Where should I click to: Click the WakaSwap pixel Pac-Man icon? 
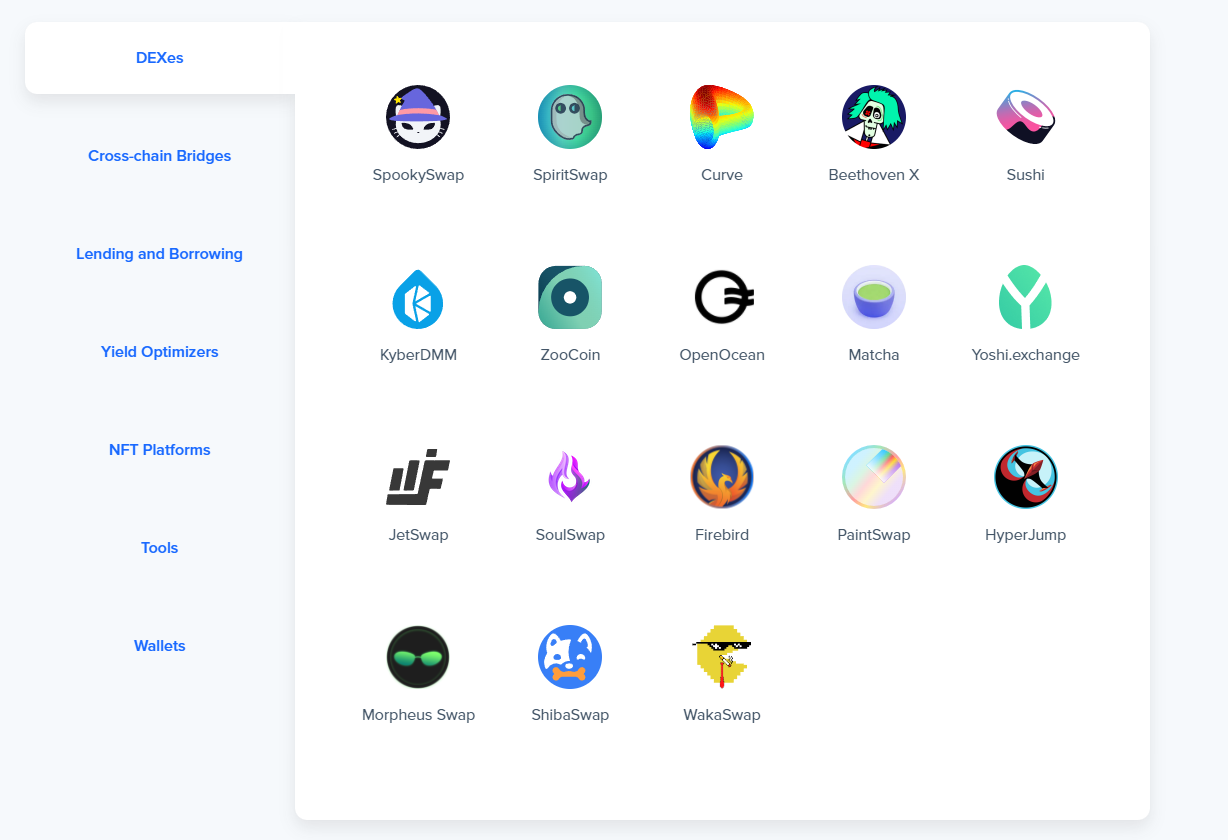click(722, 657)
